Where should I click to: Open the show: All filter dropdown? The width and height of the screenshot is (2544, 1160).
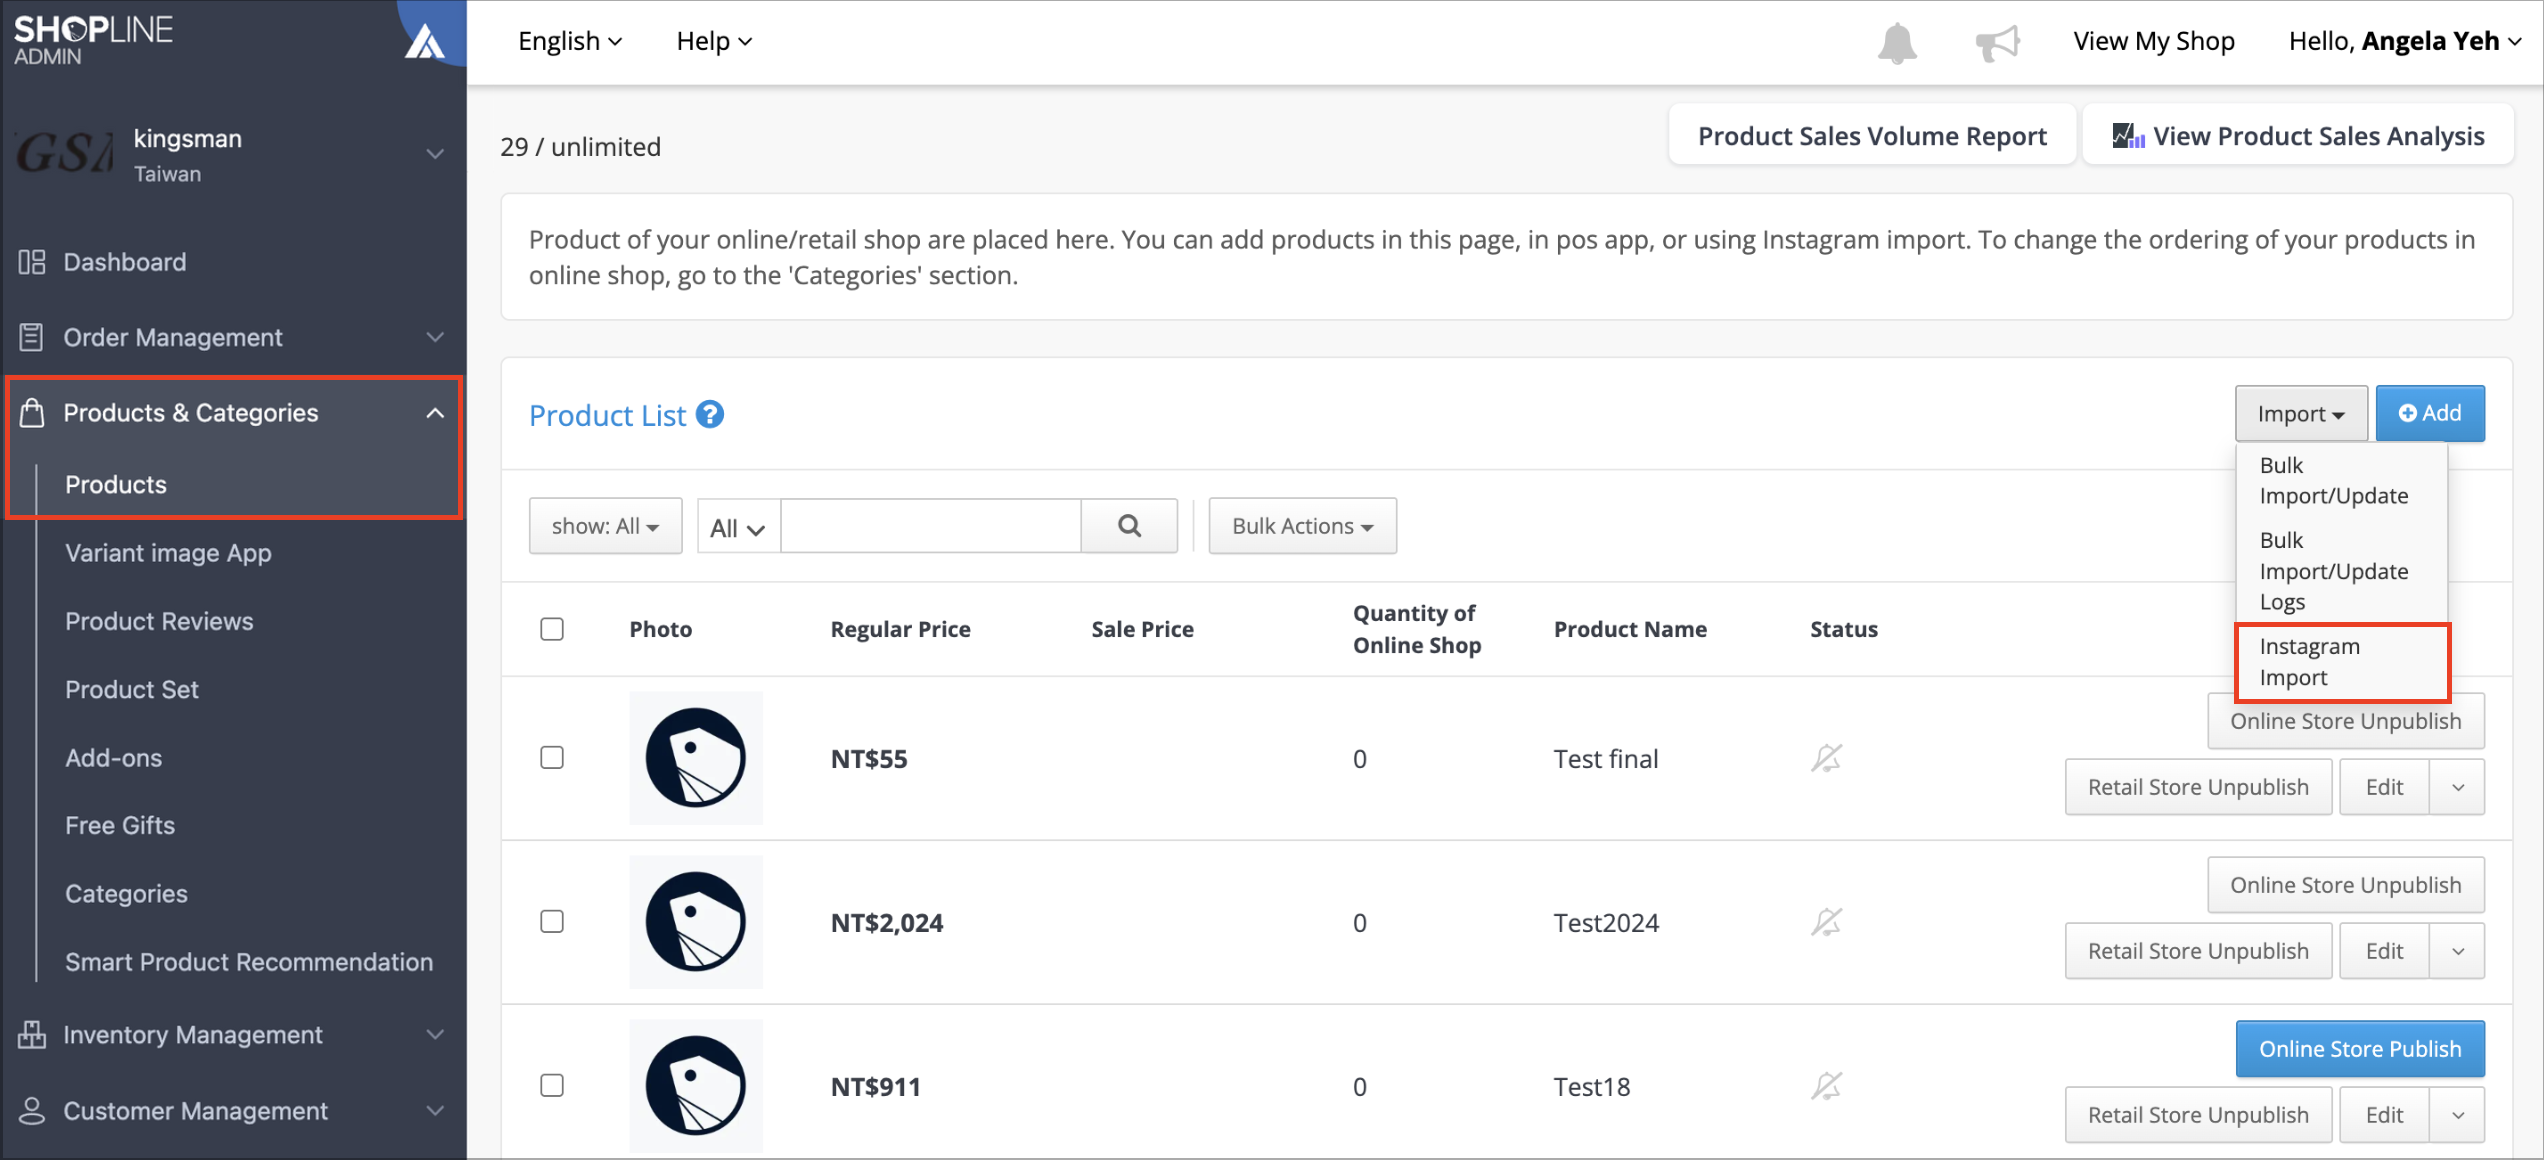605,526
